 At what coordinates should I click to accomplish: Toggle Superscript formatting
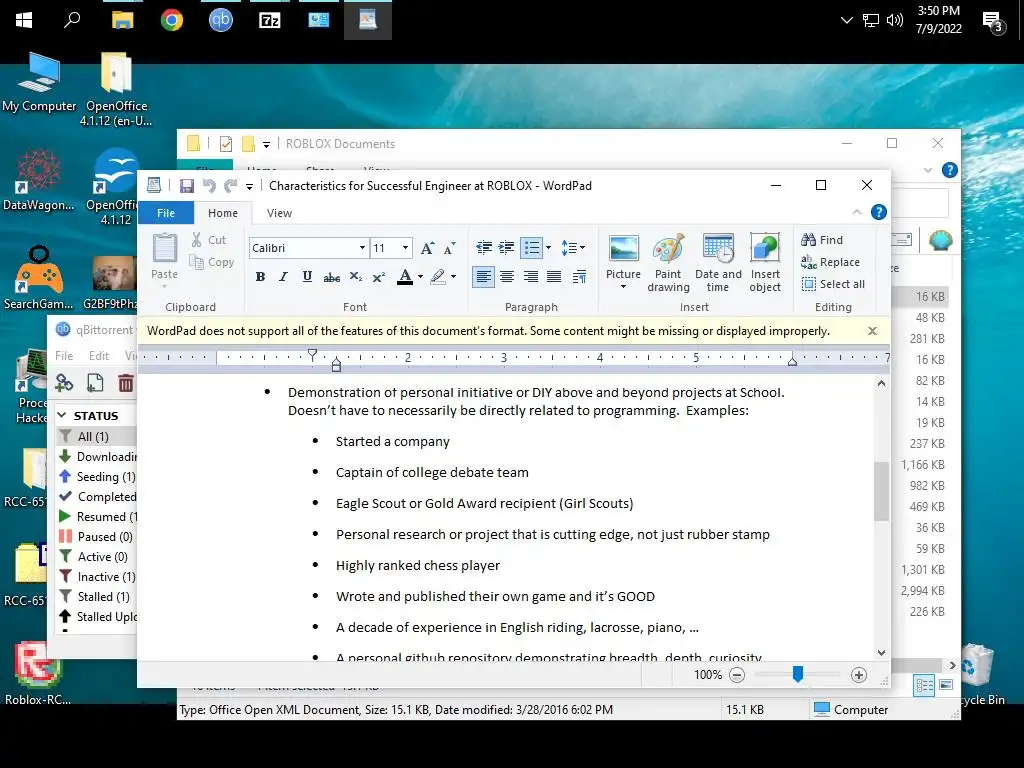(x=379, y=276)
